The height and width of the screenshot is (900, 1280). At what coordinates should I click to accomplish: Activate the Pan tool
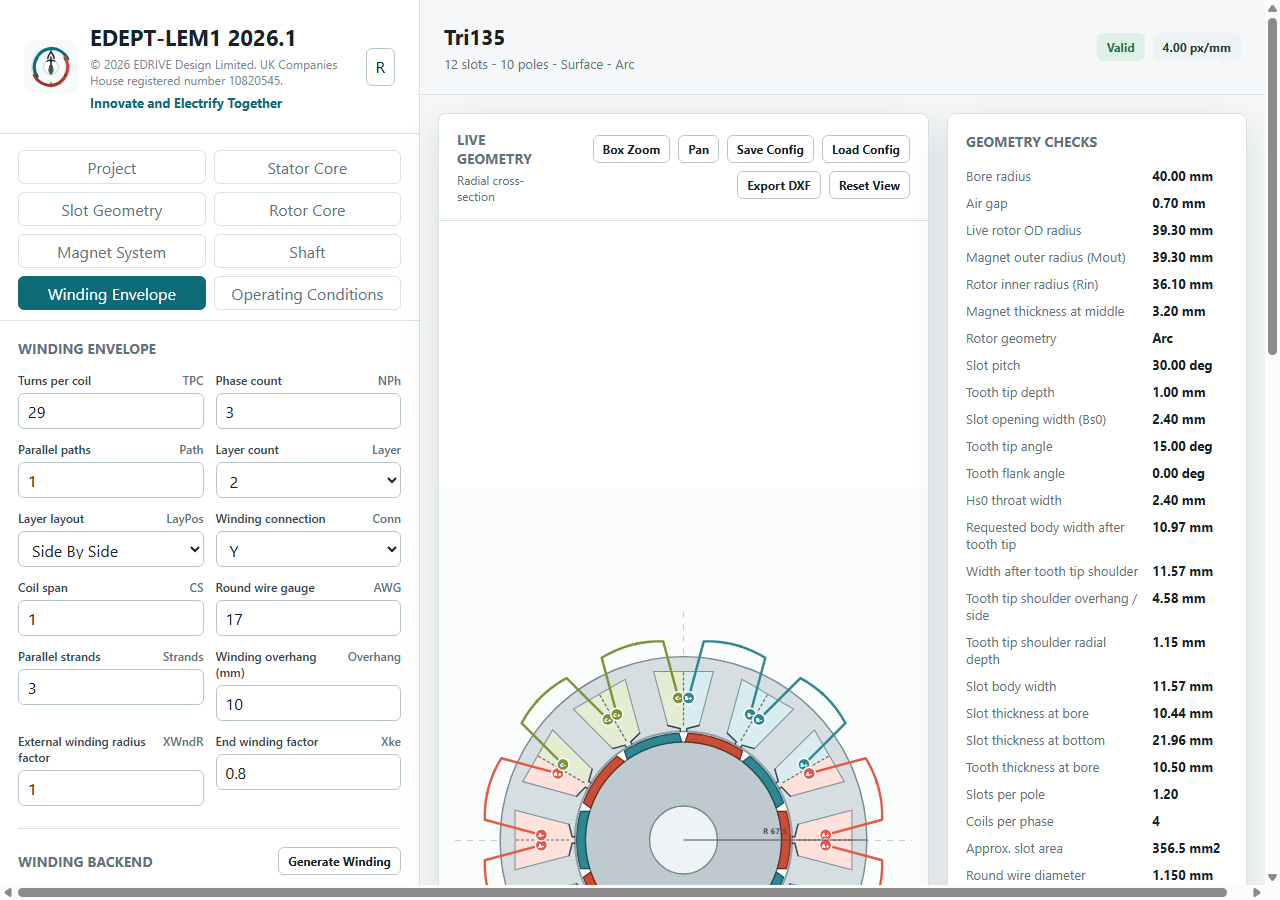click(x=699, y=150)
